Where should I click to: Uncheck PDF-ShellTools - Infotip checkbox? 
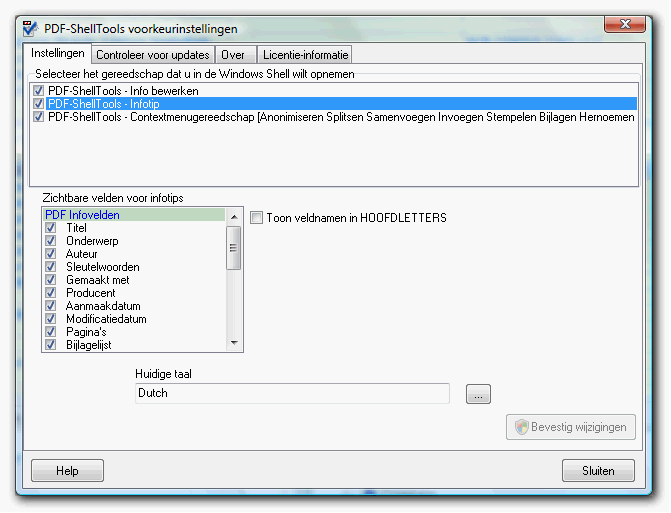tap(39, 104)
